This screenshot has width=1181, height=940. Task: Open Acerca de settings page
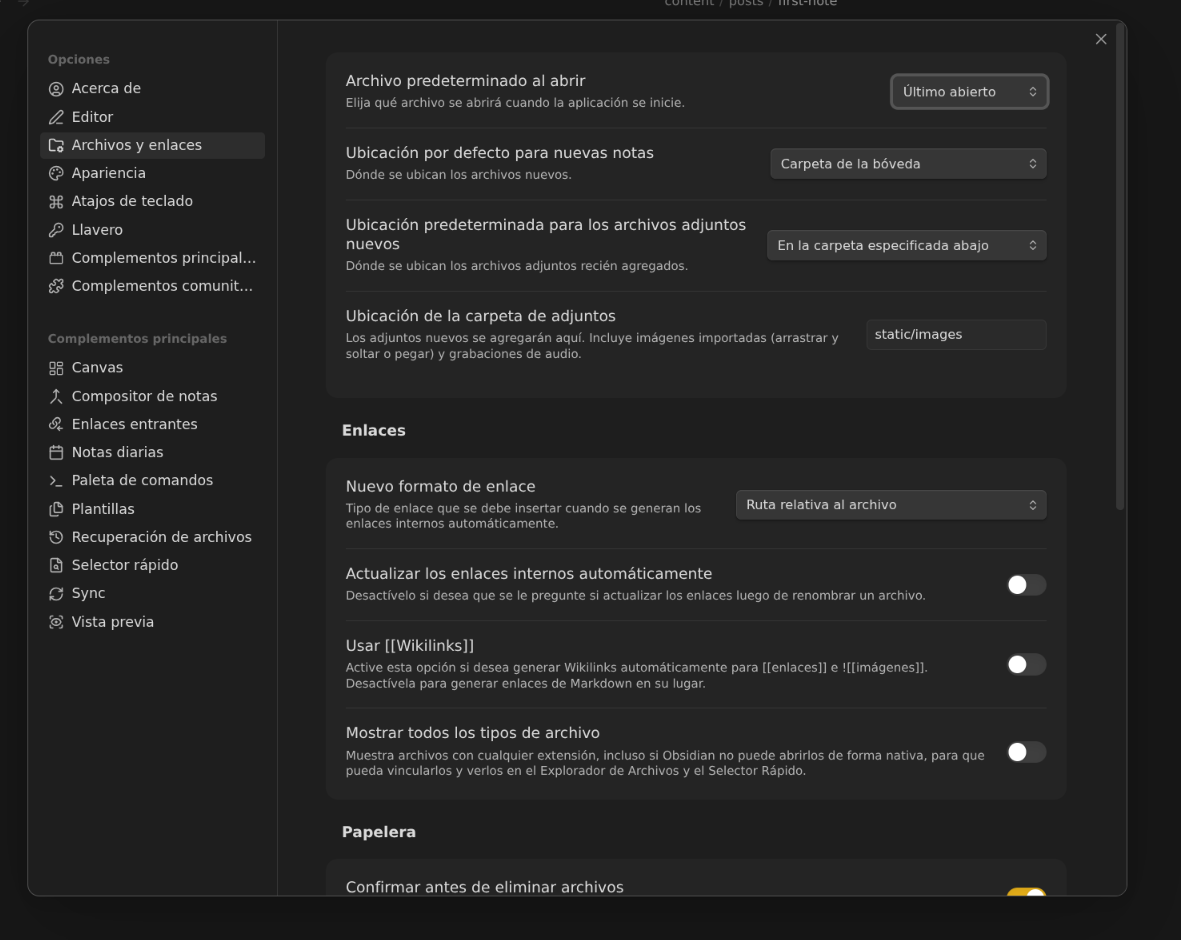coord(106,89)
